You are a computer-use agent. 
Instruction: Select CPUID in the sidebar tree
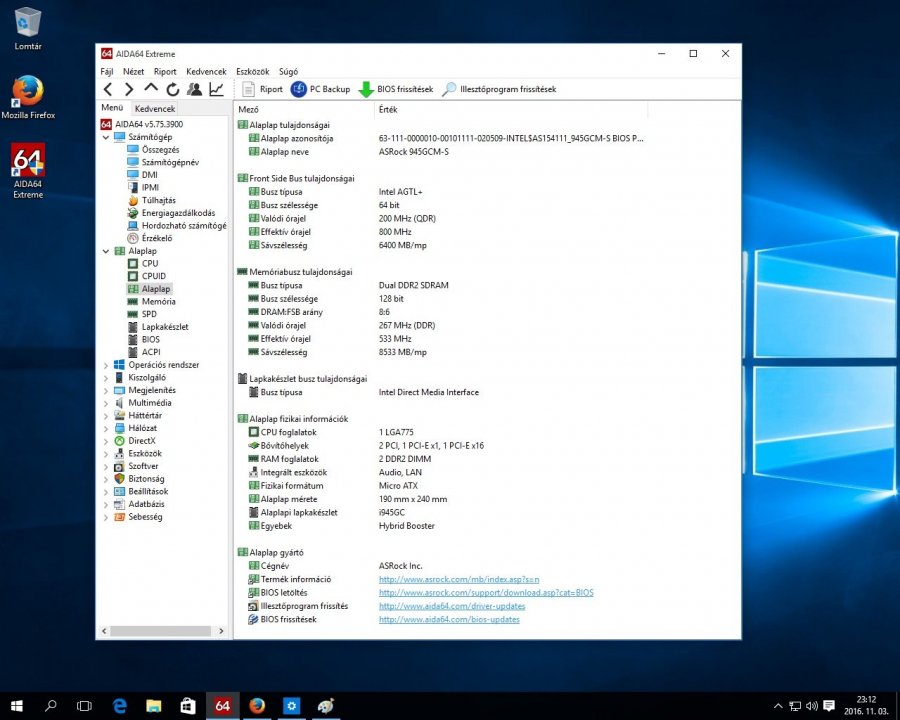154,276
